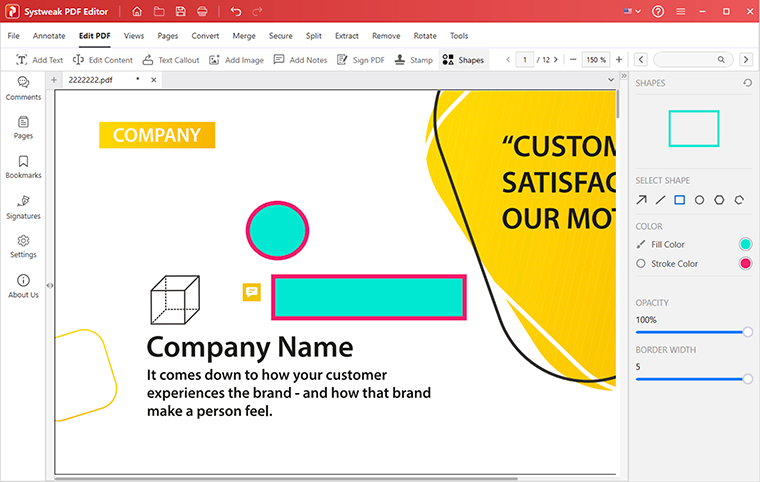The width and height of the screenshot is (760, 482).
Task: Reset shape properties icon
Action: coord(747,83)
